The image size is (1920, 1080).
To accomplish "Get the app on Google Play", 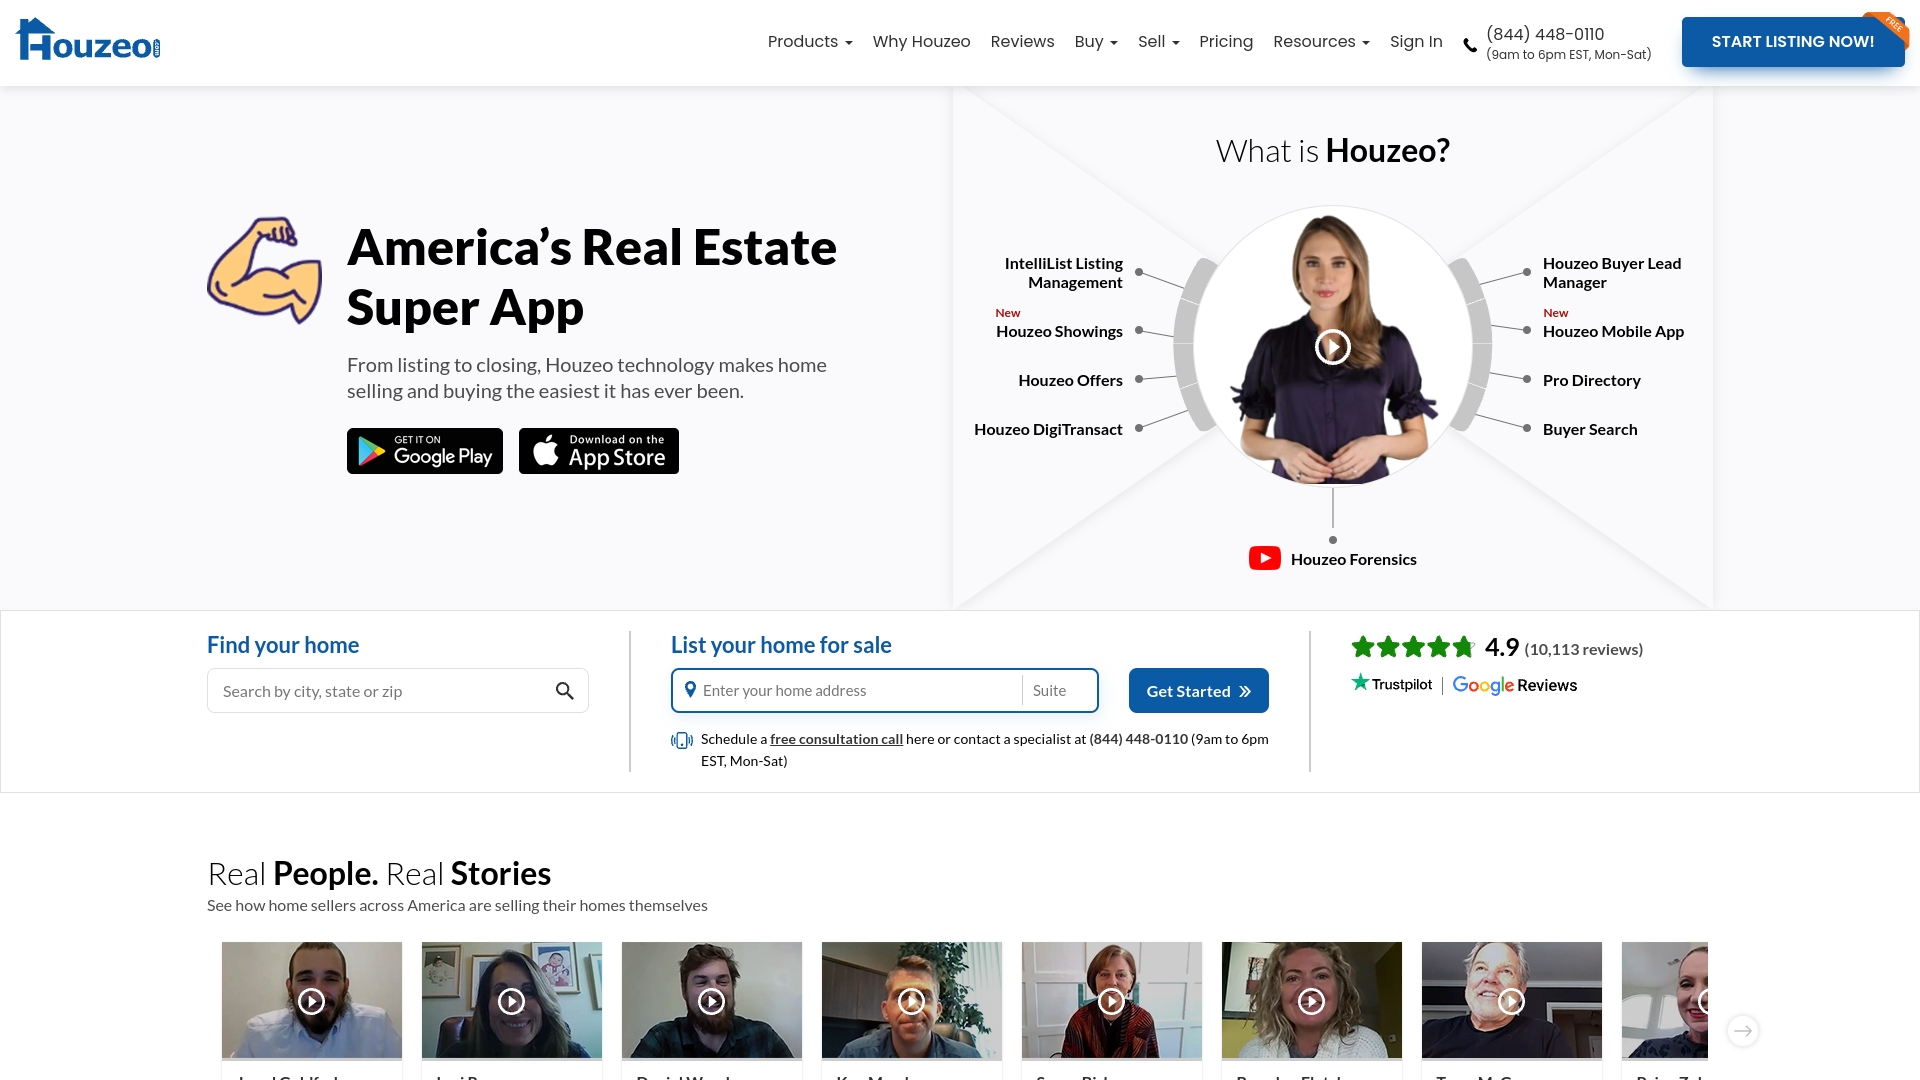I will (425, 451).
